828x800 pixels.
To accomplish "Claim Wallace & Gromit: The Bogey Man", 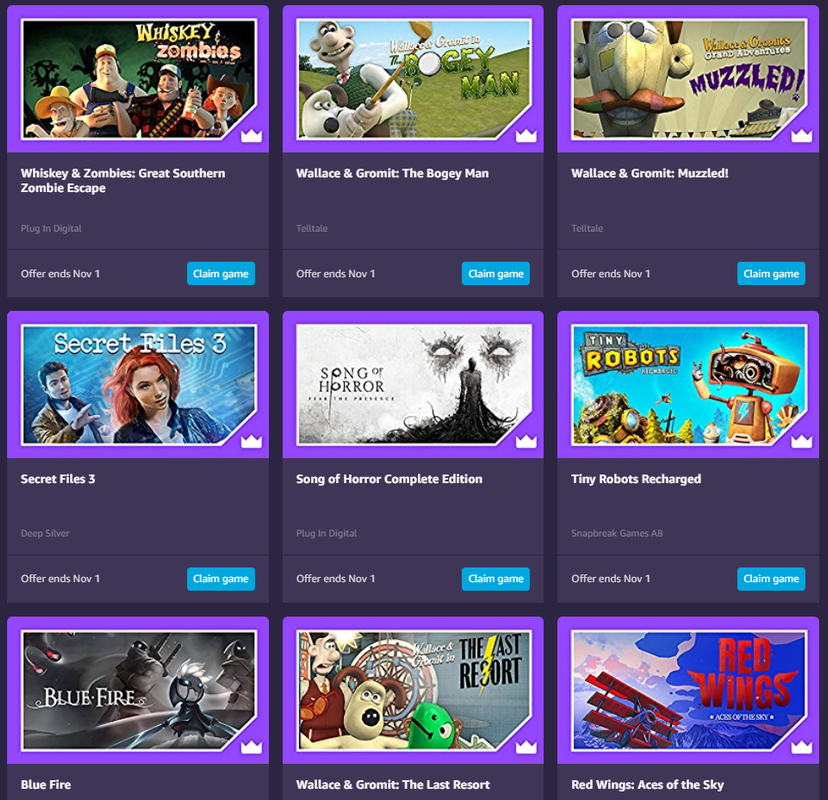I will coord(496,274).
